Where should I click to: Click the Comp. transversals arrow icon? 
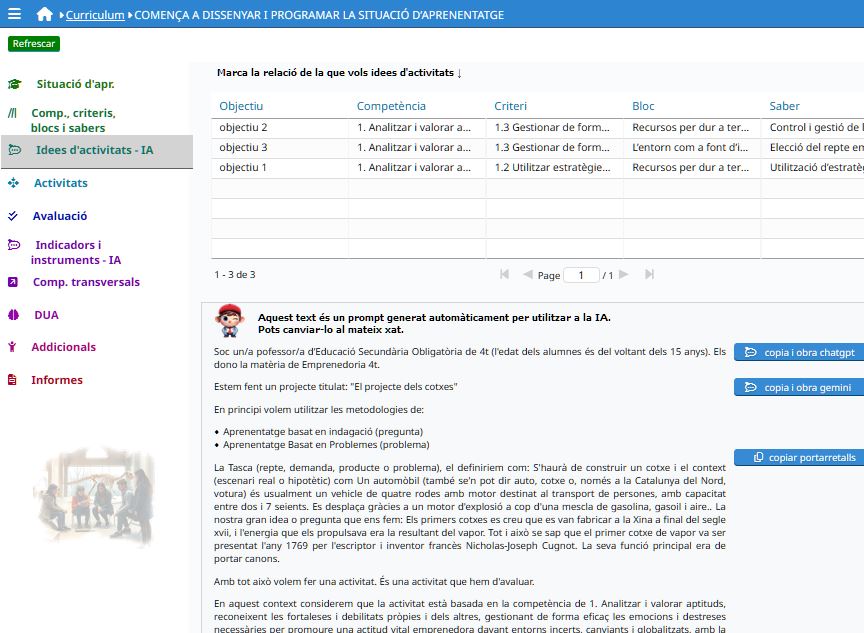pos(13,282)
